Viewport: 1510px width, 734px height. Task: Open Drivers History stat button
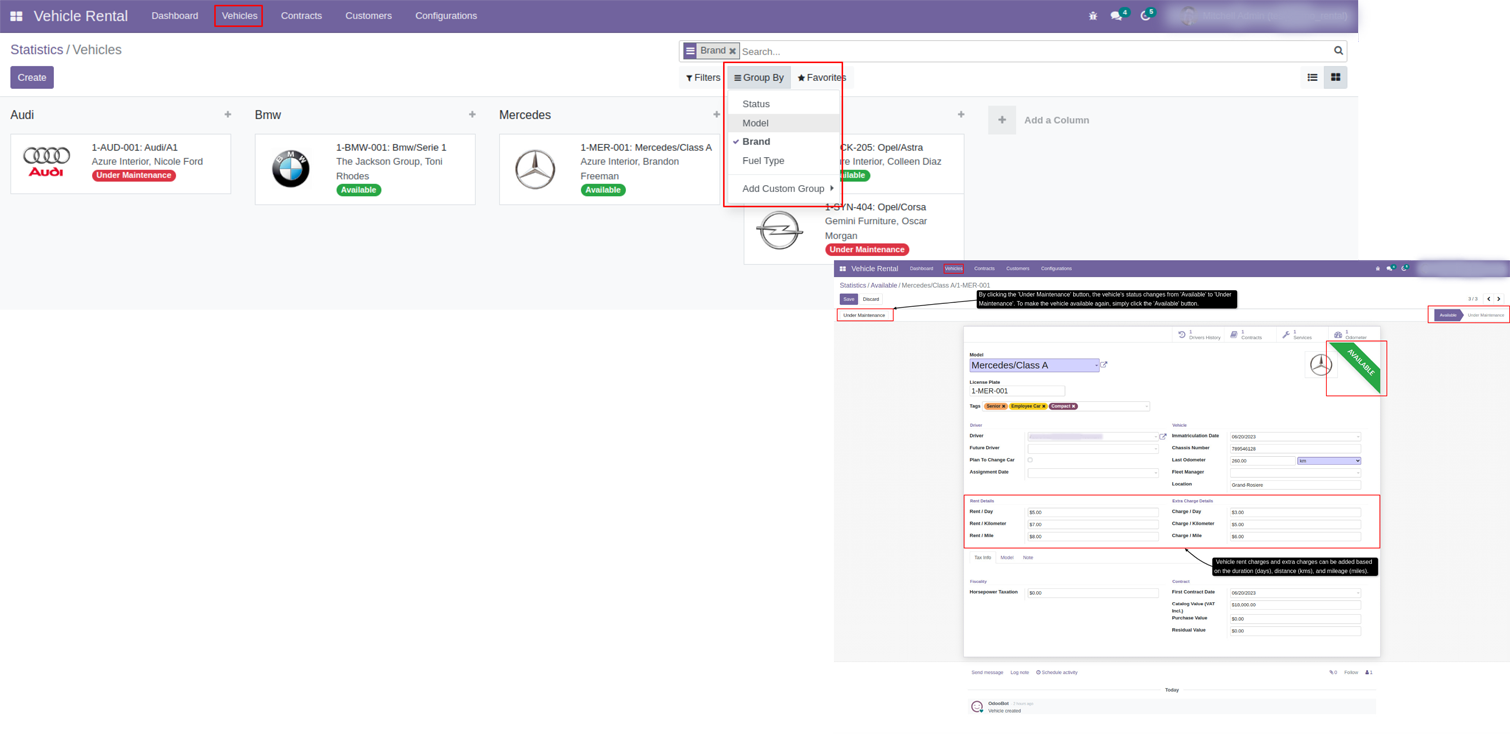pos(1199,335)
